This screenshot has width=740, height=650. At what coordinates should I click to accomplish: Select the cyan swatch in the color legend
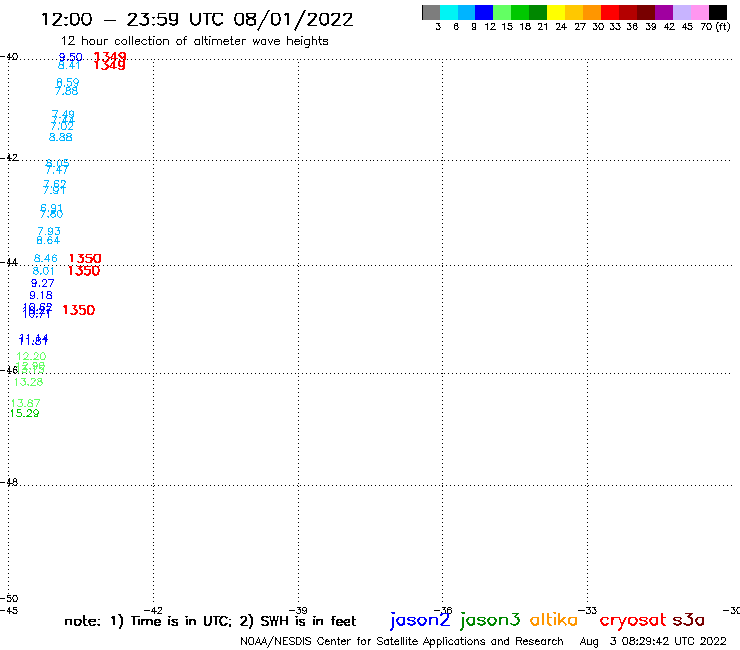pyautogui.click(x=448, y=12)
